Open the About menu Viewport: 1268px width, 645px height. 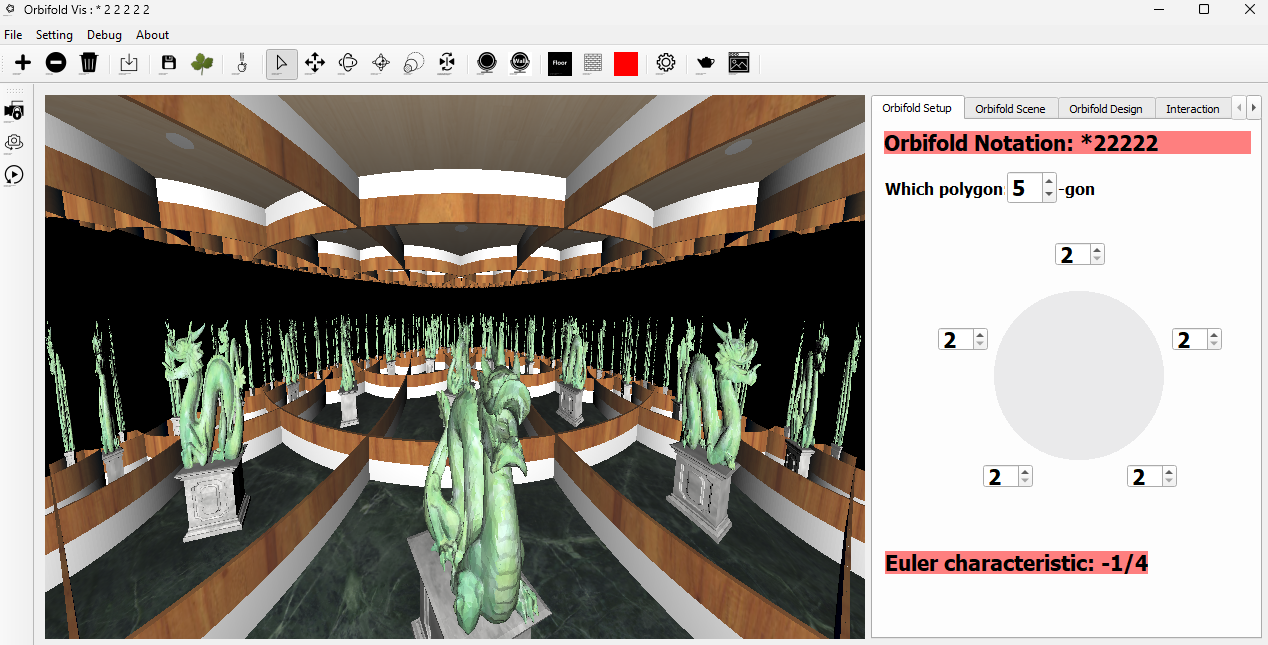tap(153, 35)
